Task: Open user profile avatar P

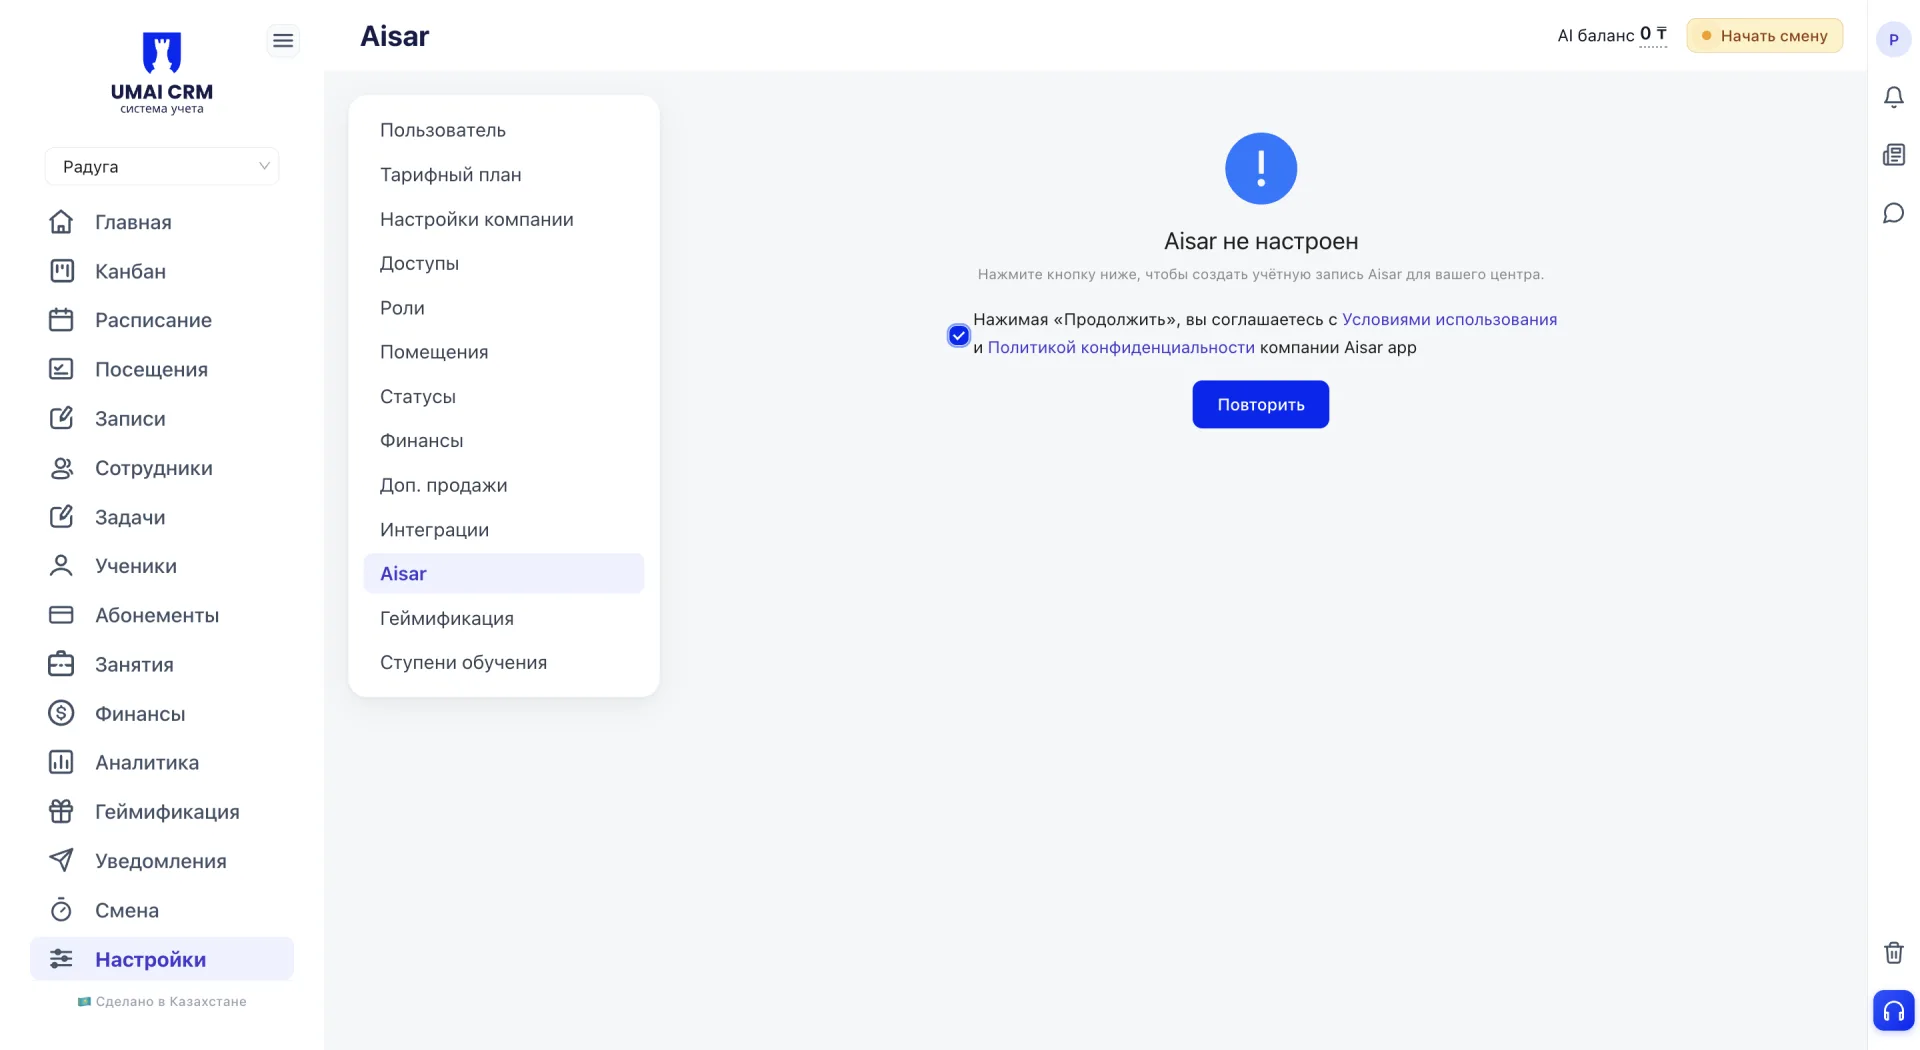Action: click(1893, 40)
